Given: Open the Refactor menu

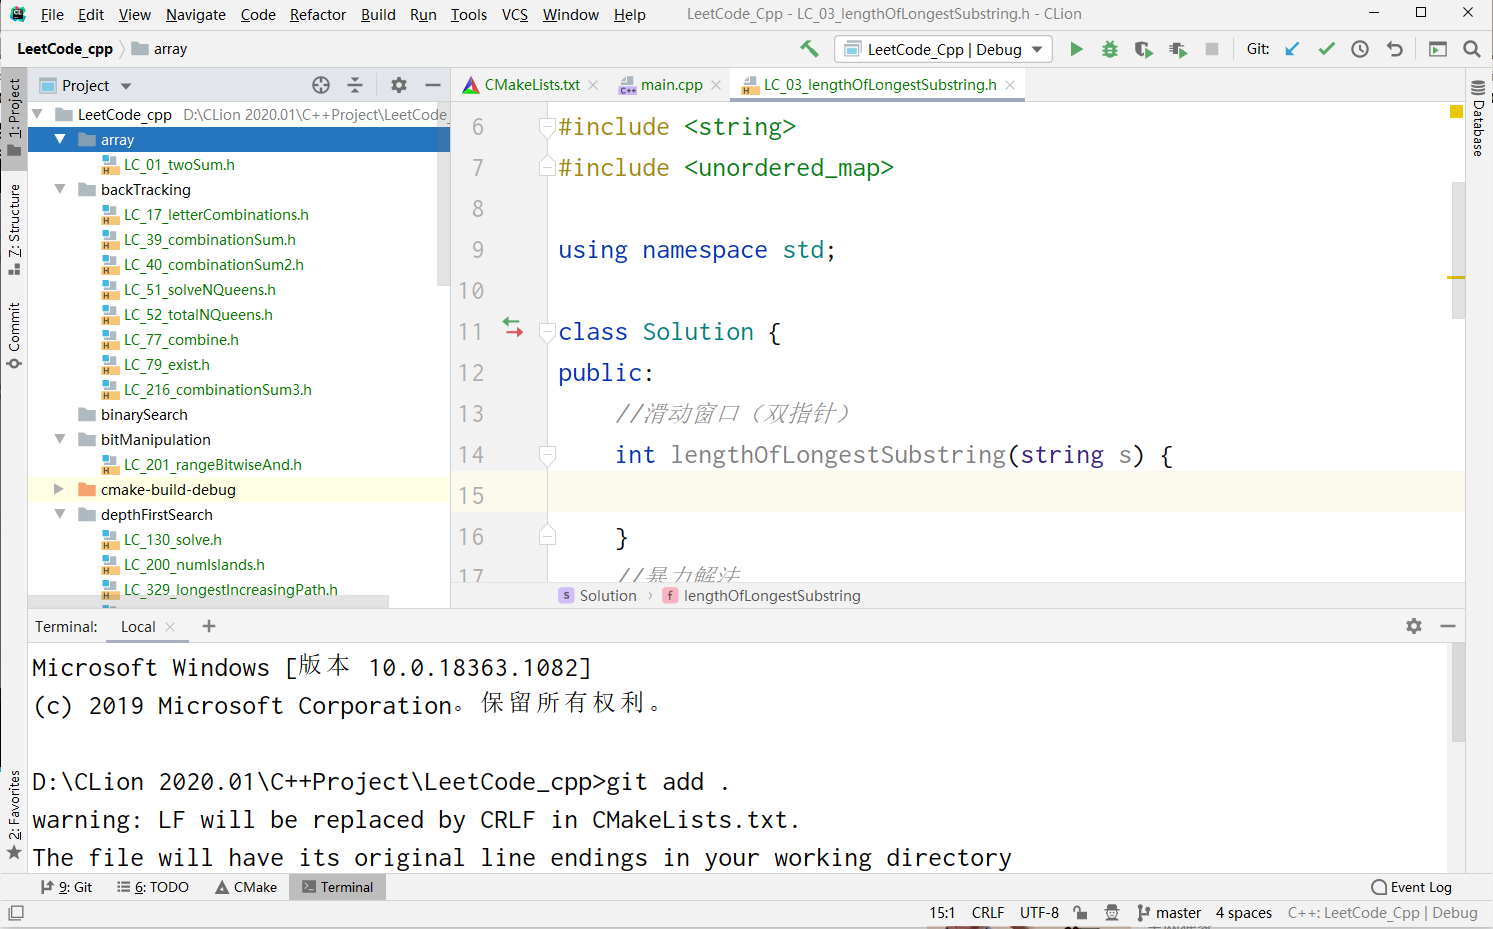Looking at the screenshot, I should (x=318, y=14).
